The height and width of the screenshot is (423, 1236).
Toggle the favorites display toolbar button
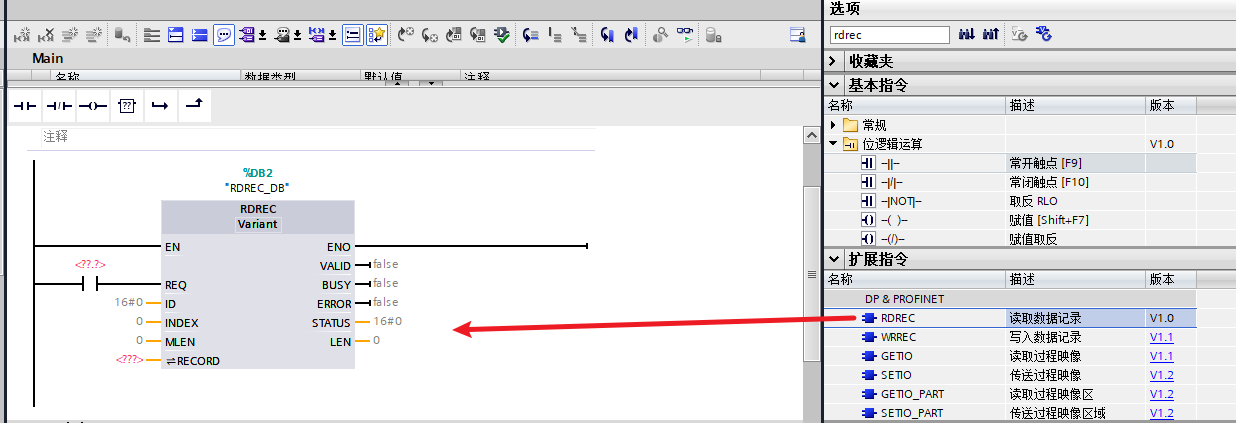377,35
